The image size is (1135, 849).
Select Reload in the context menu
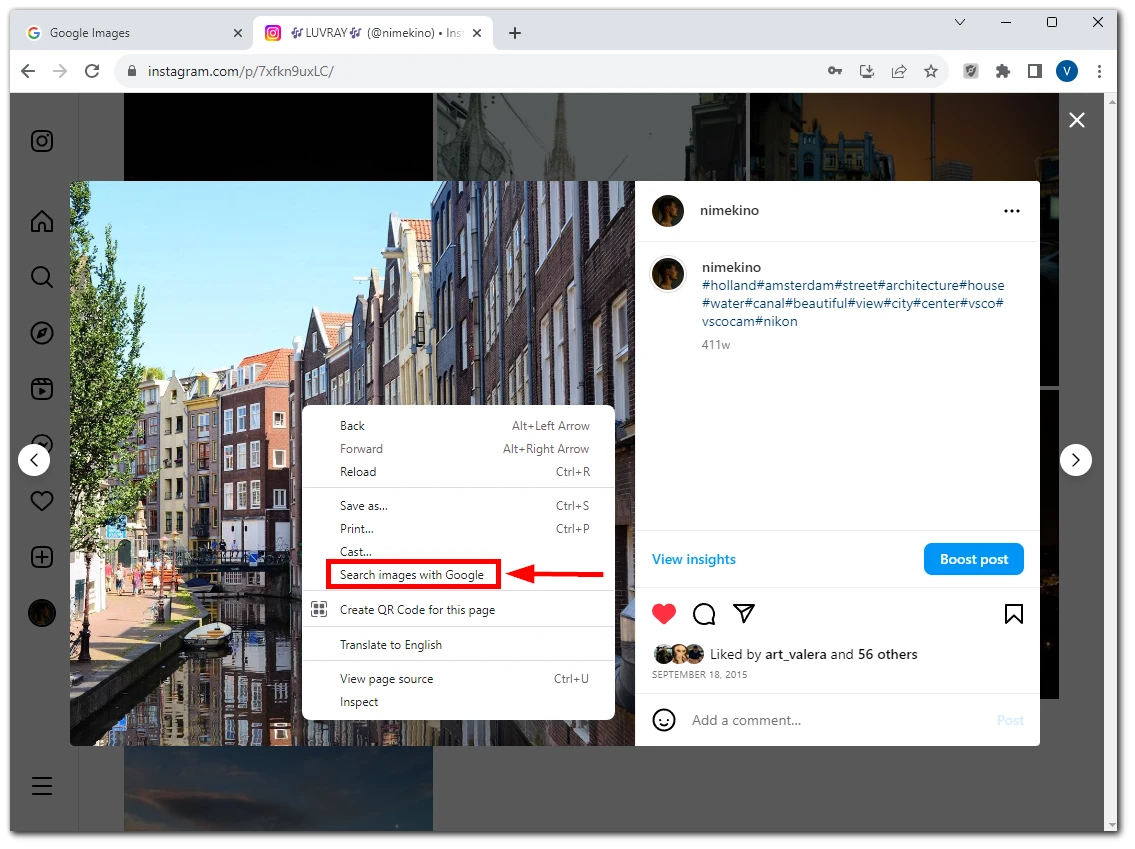458,472
